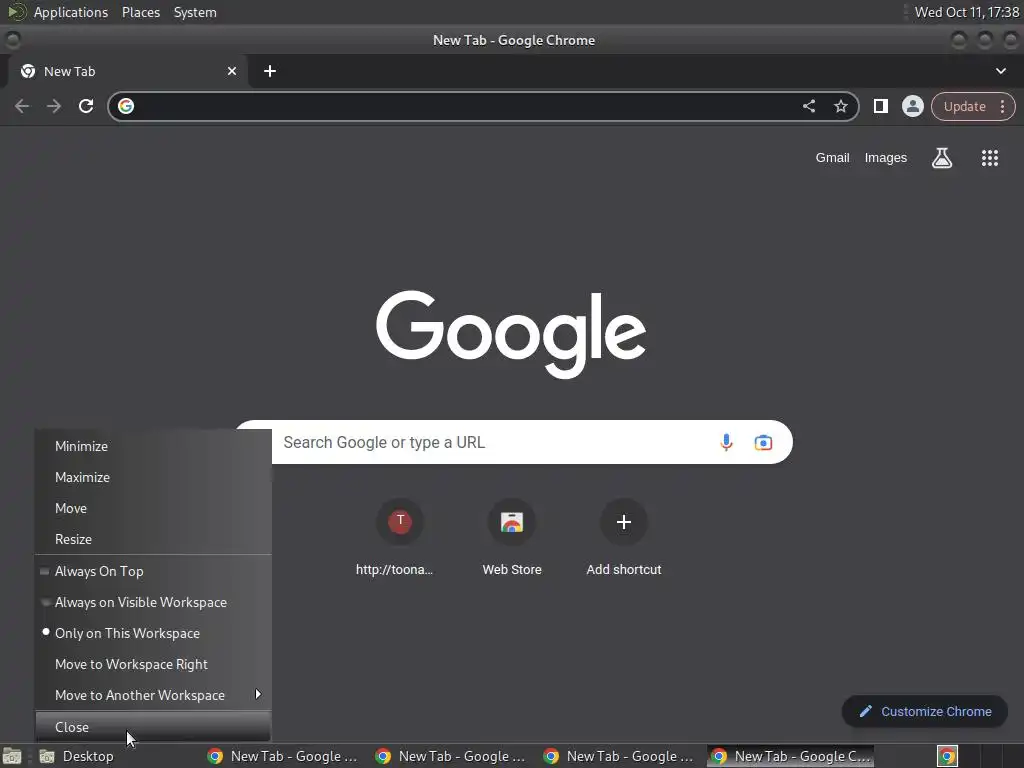Choose Minimize from the window menu
This screenshot has width=1024, height=768.
pos(153,446)
